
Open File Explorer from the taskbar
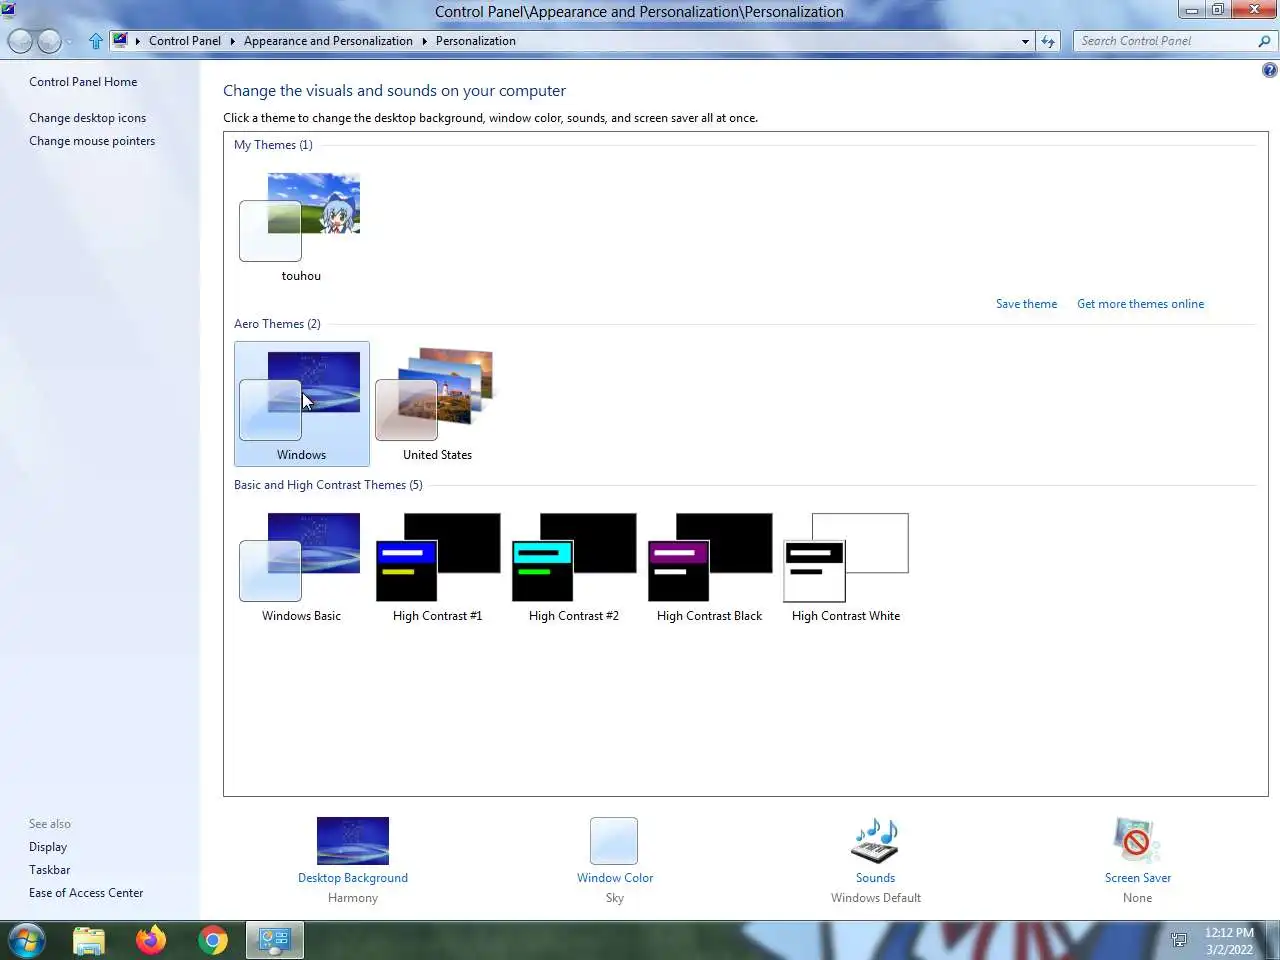[x=89, y=940]
